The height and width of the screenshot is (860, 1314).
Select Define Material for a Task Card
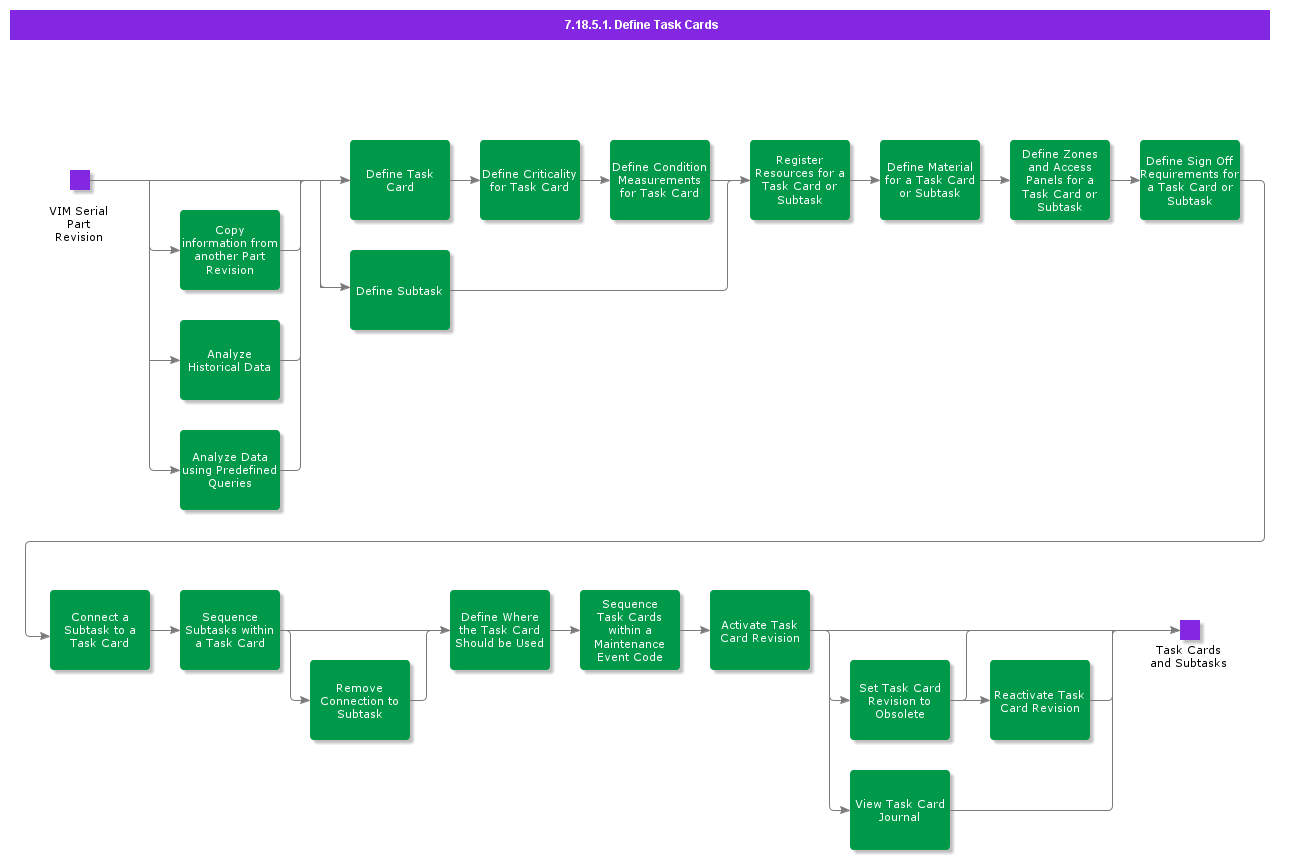pyautogui.click(x=930, y=180)
